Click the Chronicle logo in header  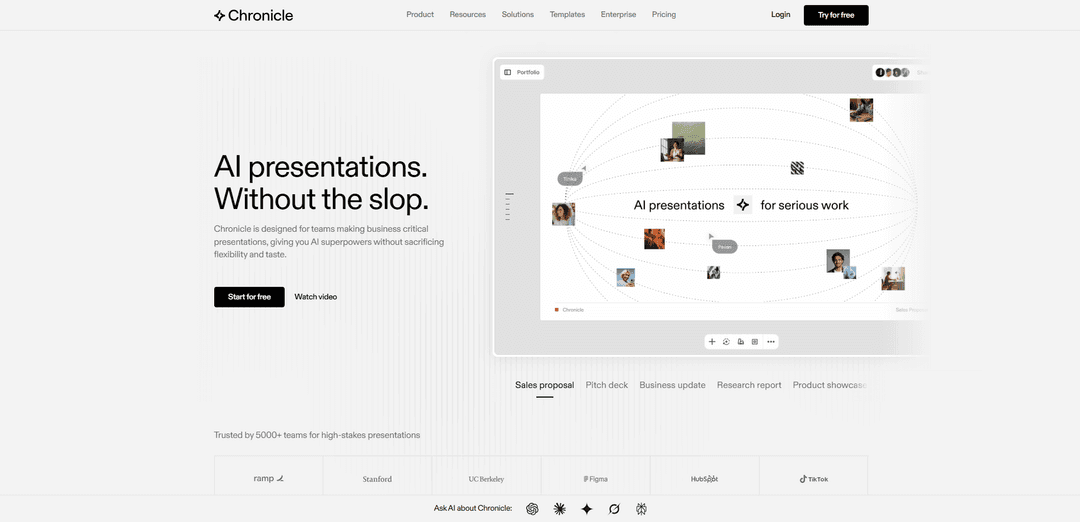254,15
